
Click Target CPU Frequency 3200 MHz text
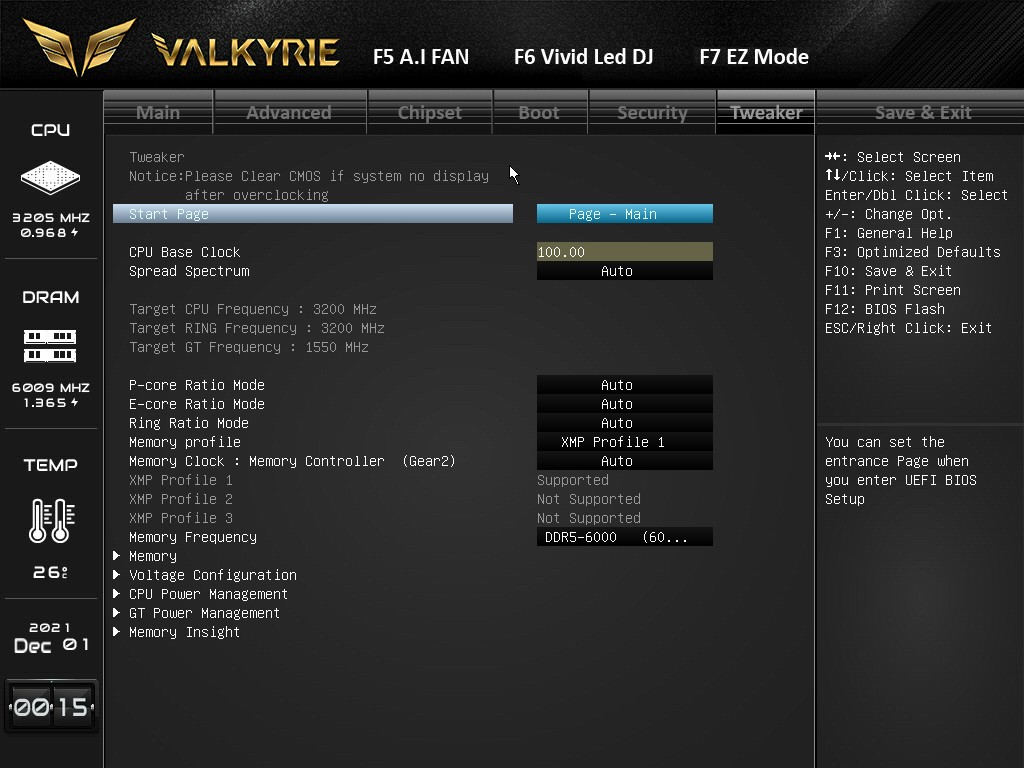point(253,308)
